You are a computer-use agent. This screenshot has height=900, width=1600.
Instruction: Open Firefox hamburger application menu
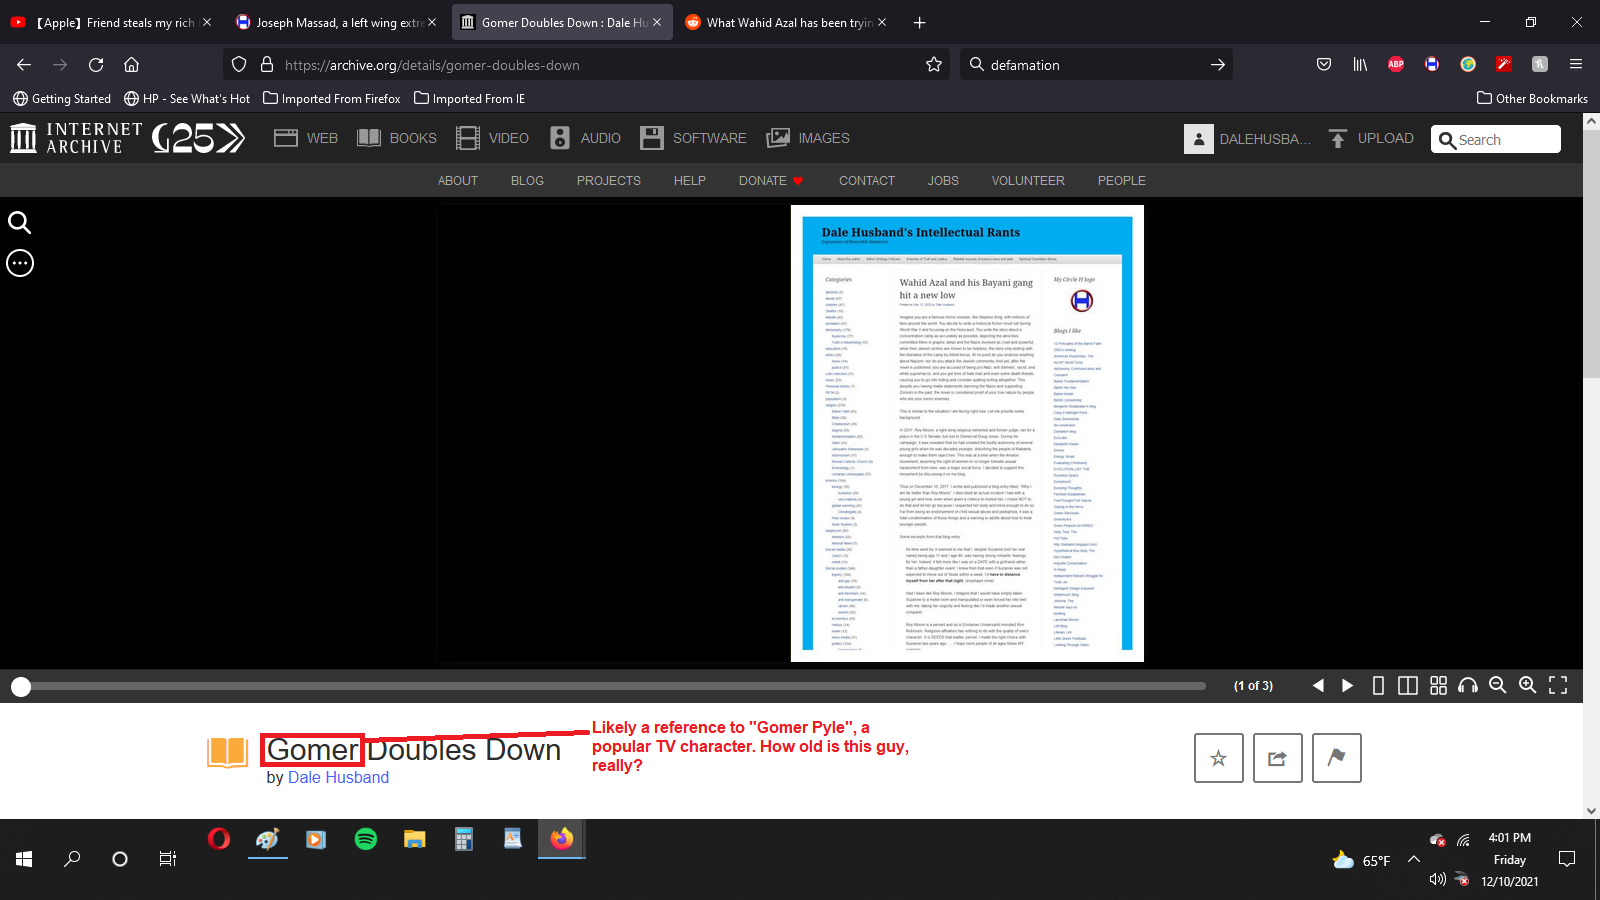tap(1576, 64)
